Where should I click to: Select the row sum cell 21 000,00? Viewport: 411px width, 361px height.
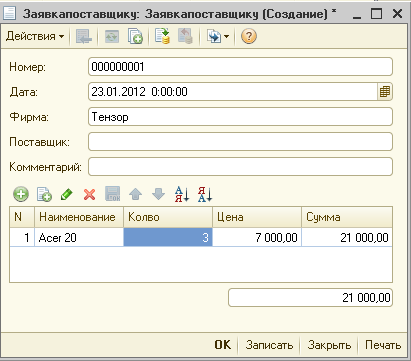click(347, 237)
